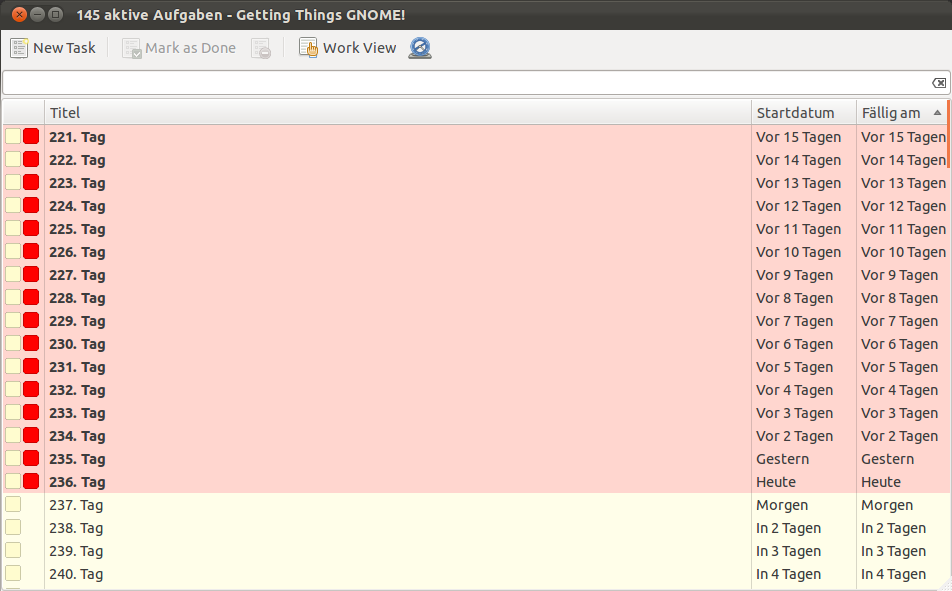
Task: Select the task titled 239. Tag
Action: 76,552
